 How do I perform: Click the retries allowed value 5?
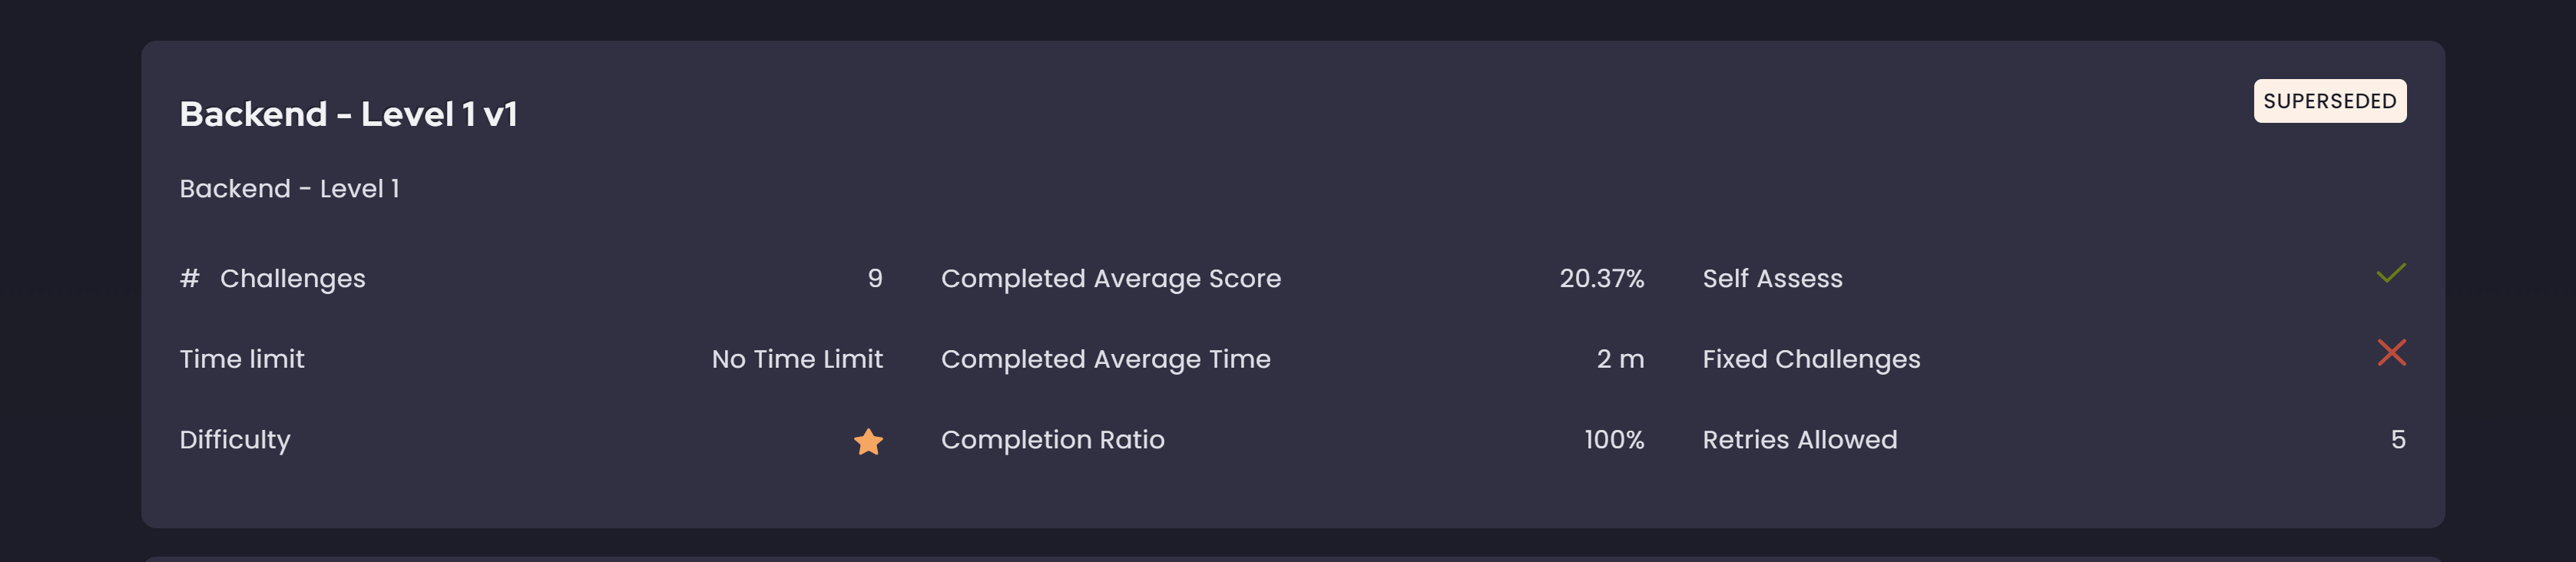coord(2398,440)
